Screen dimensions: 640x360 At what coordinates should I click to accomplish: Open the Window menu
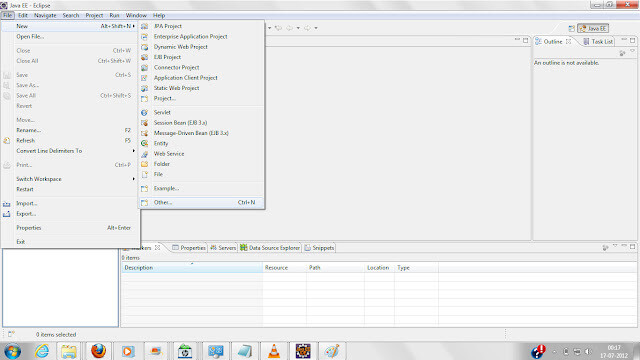tap(136, 15)
